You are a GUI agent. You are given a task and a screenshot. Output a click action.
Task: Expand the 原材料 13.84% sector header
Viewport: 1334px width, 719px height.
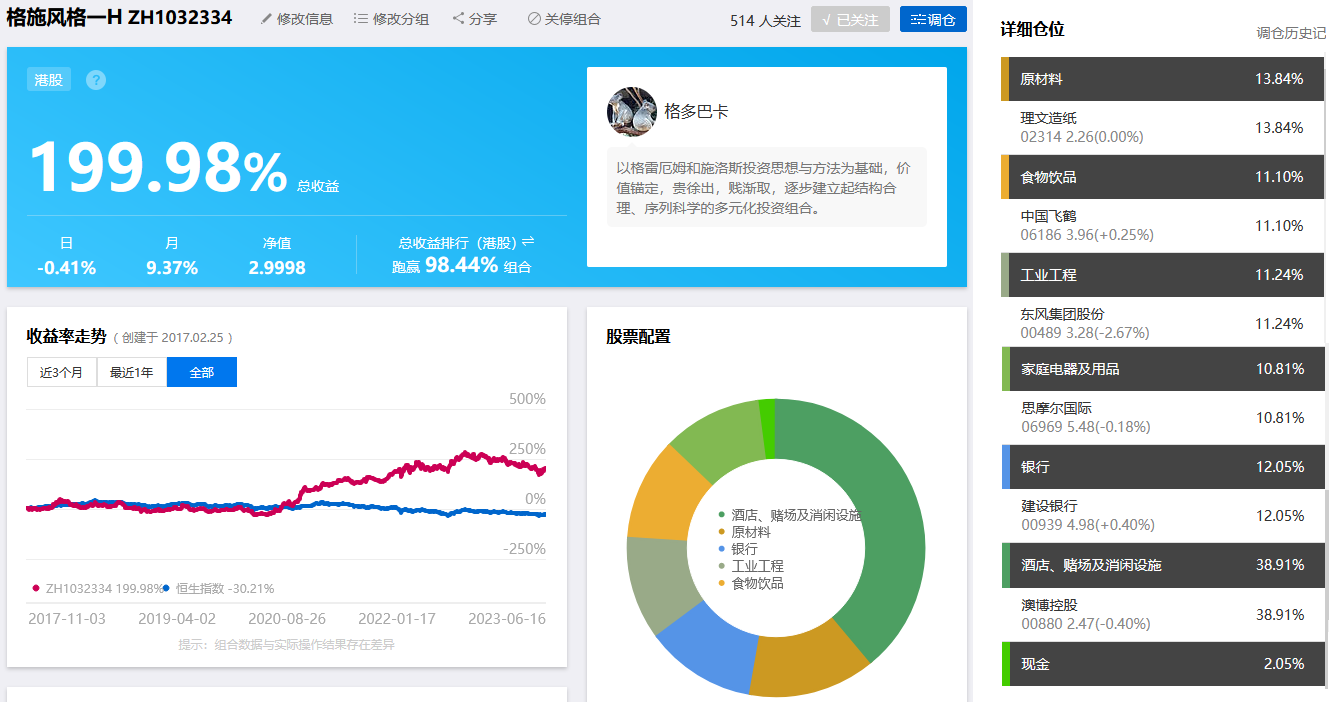coord(1162,79)
